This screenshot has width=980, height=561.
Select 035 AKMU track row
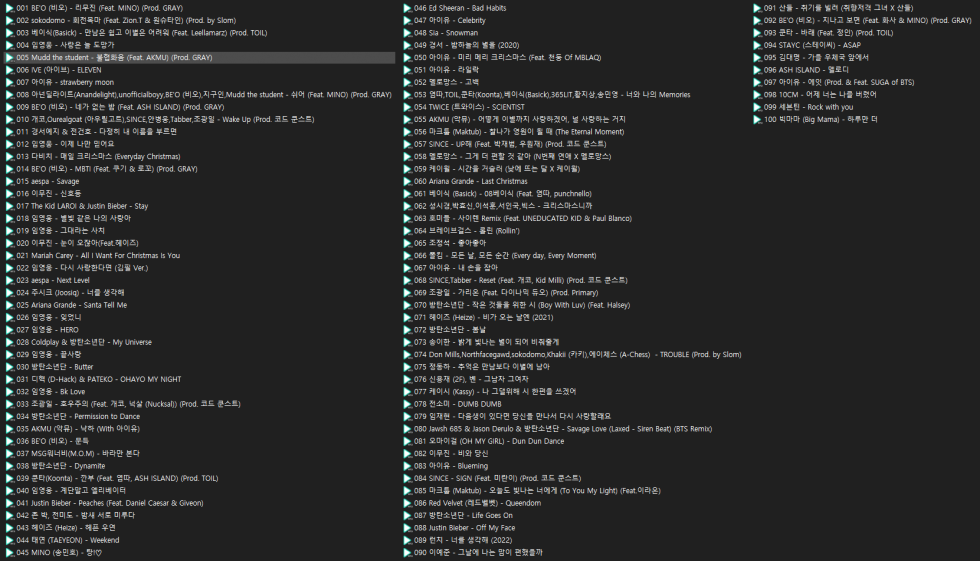78,429
